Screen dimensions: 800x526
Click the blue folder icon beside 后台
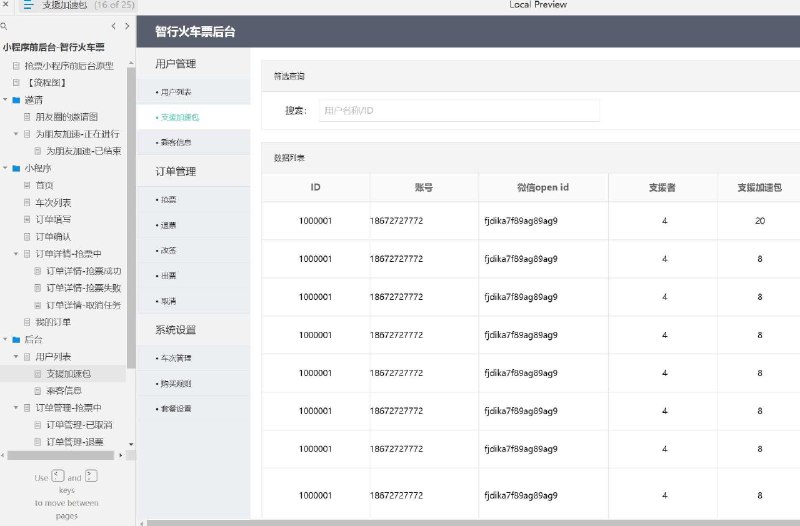(16, 340)
